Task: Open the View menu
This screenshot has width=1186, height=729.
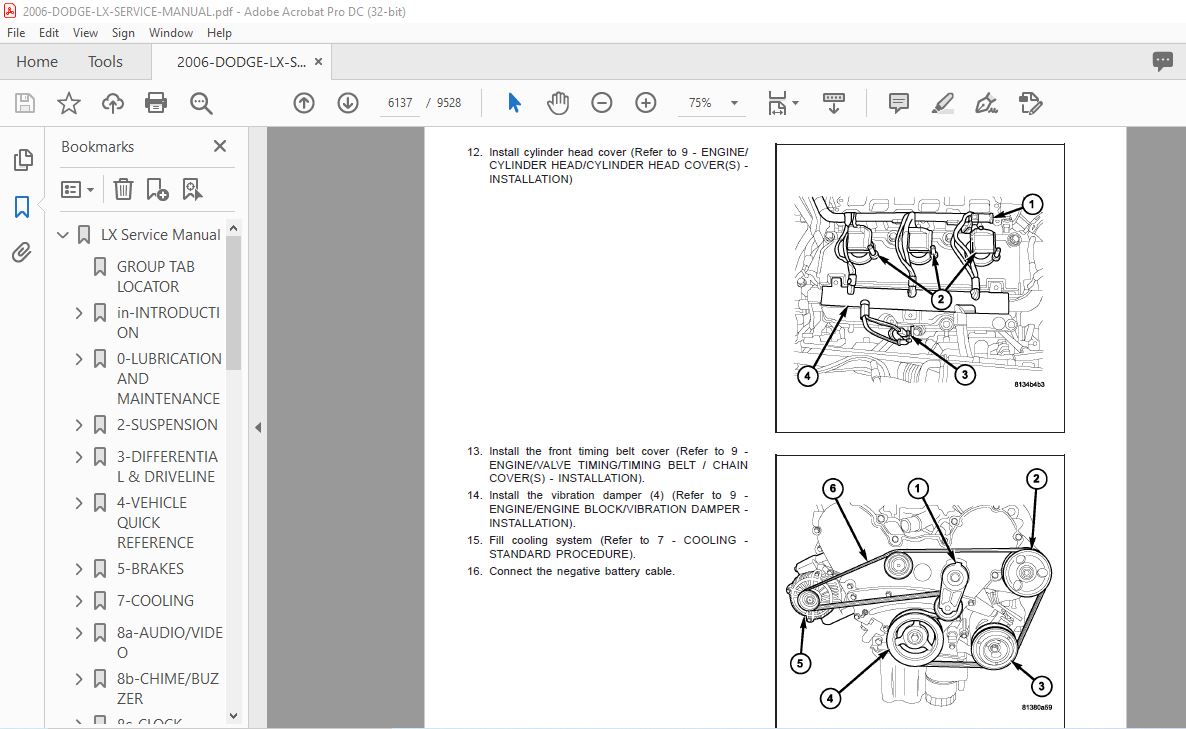Action: 85,33
